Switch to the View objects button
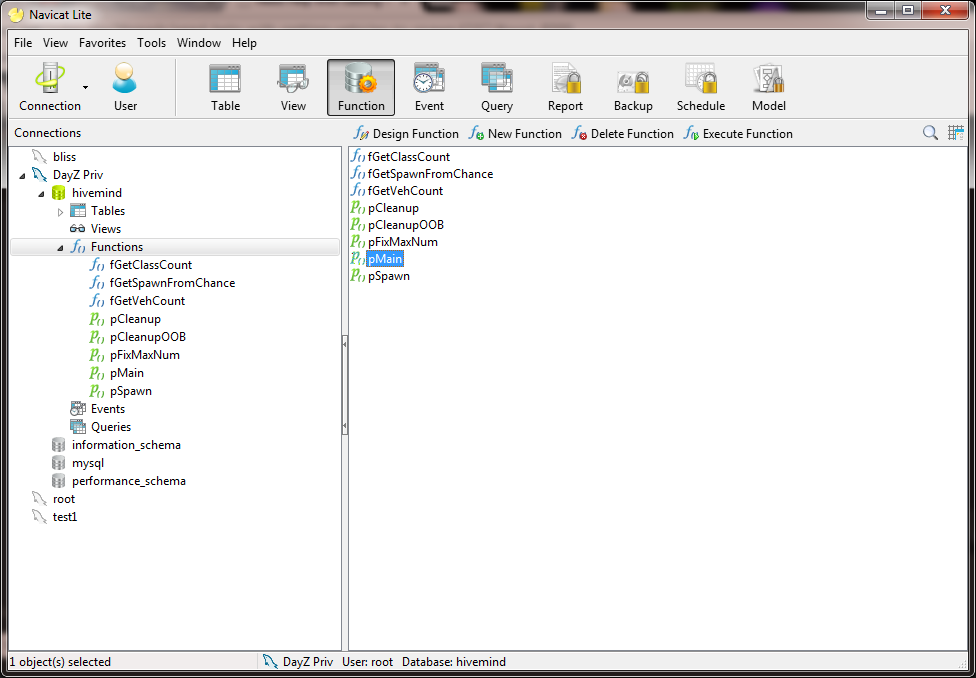976x678 pixels. click(293, 87)
